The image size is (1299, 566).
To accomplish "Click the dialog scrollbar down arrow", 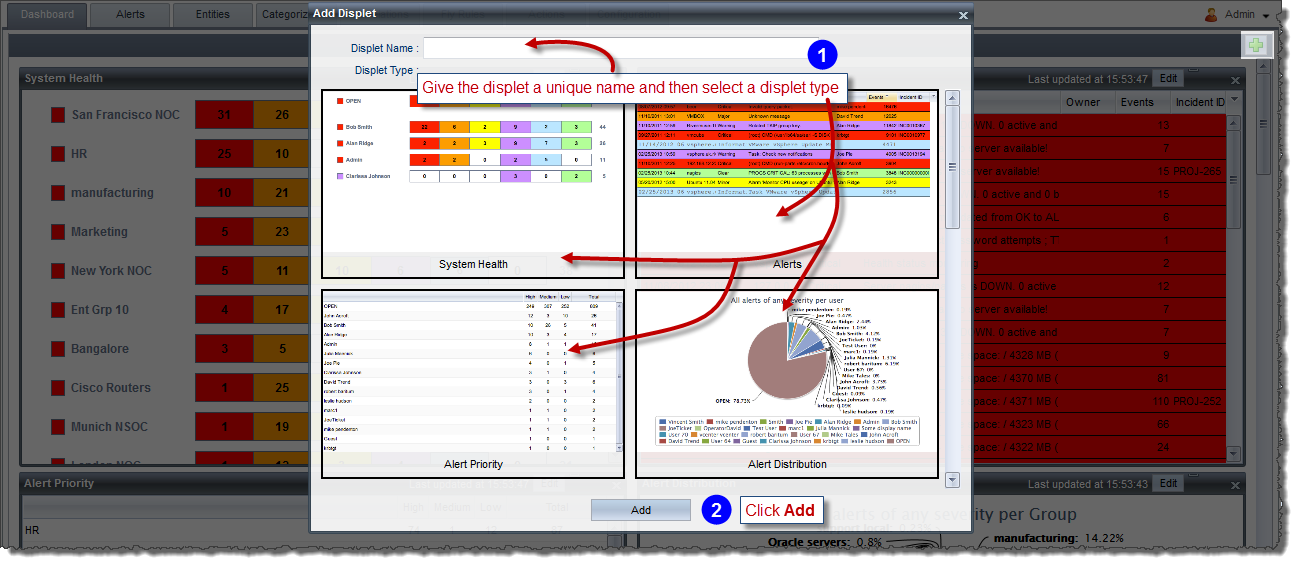I will [952, 480].
